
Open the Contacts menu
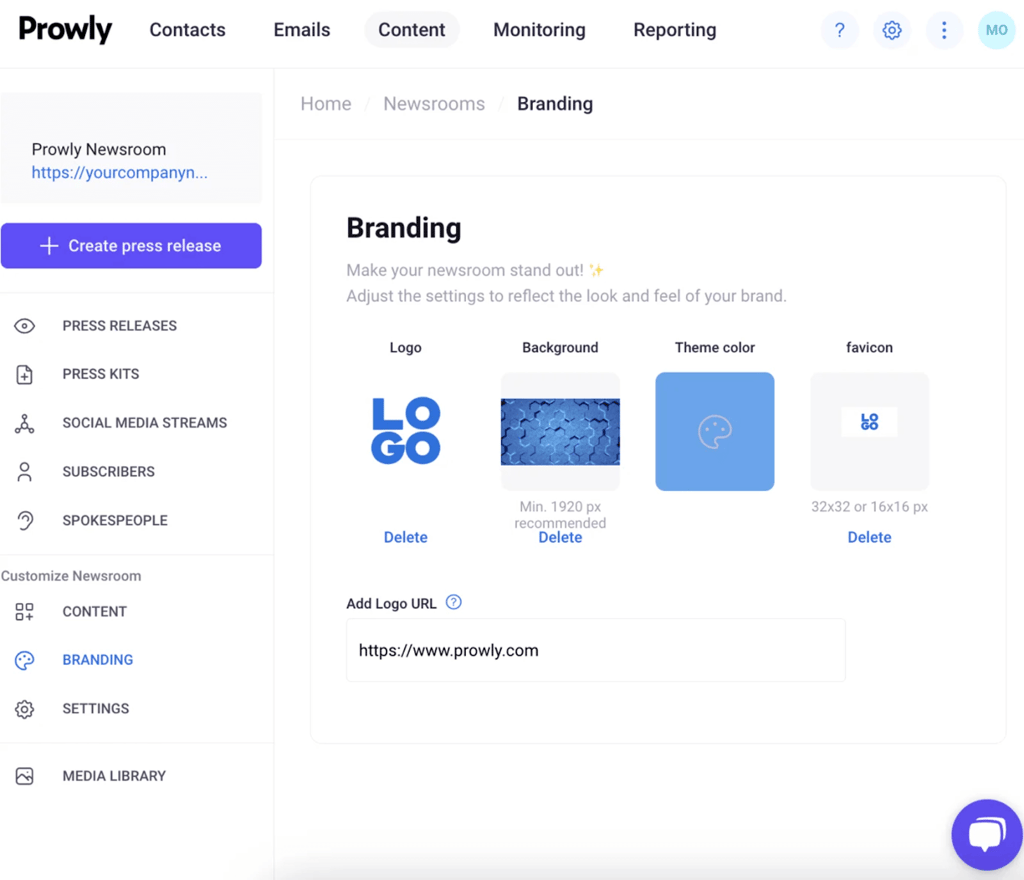click(187, 30)
